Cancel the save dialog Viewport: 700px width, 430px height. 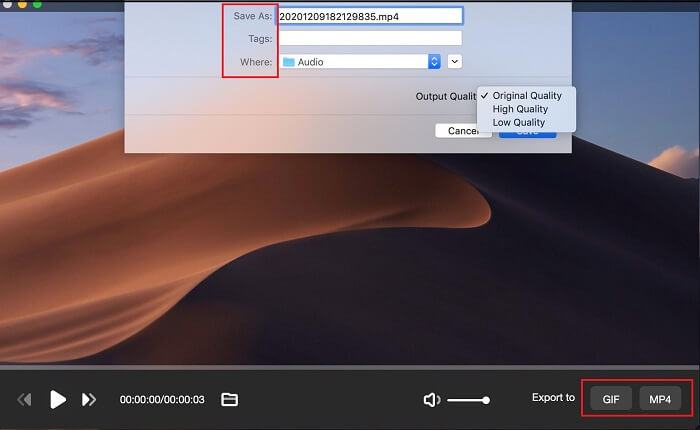462,130
